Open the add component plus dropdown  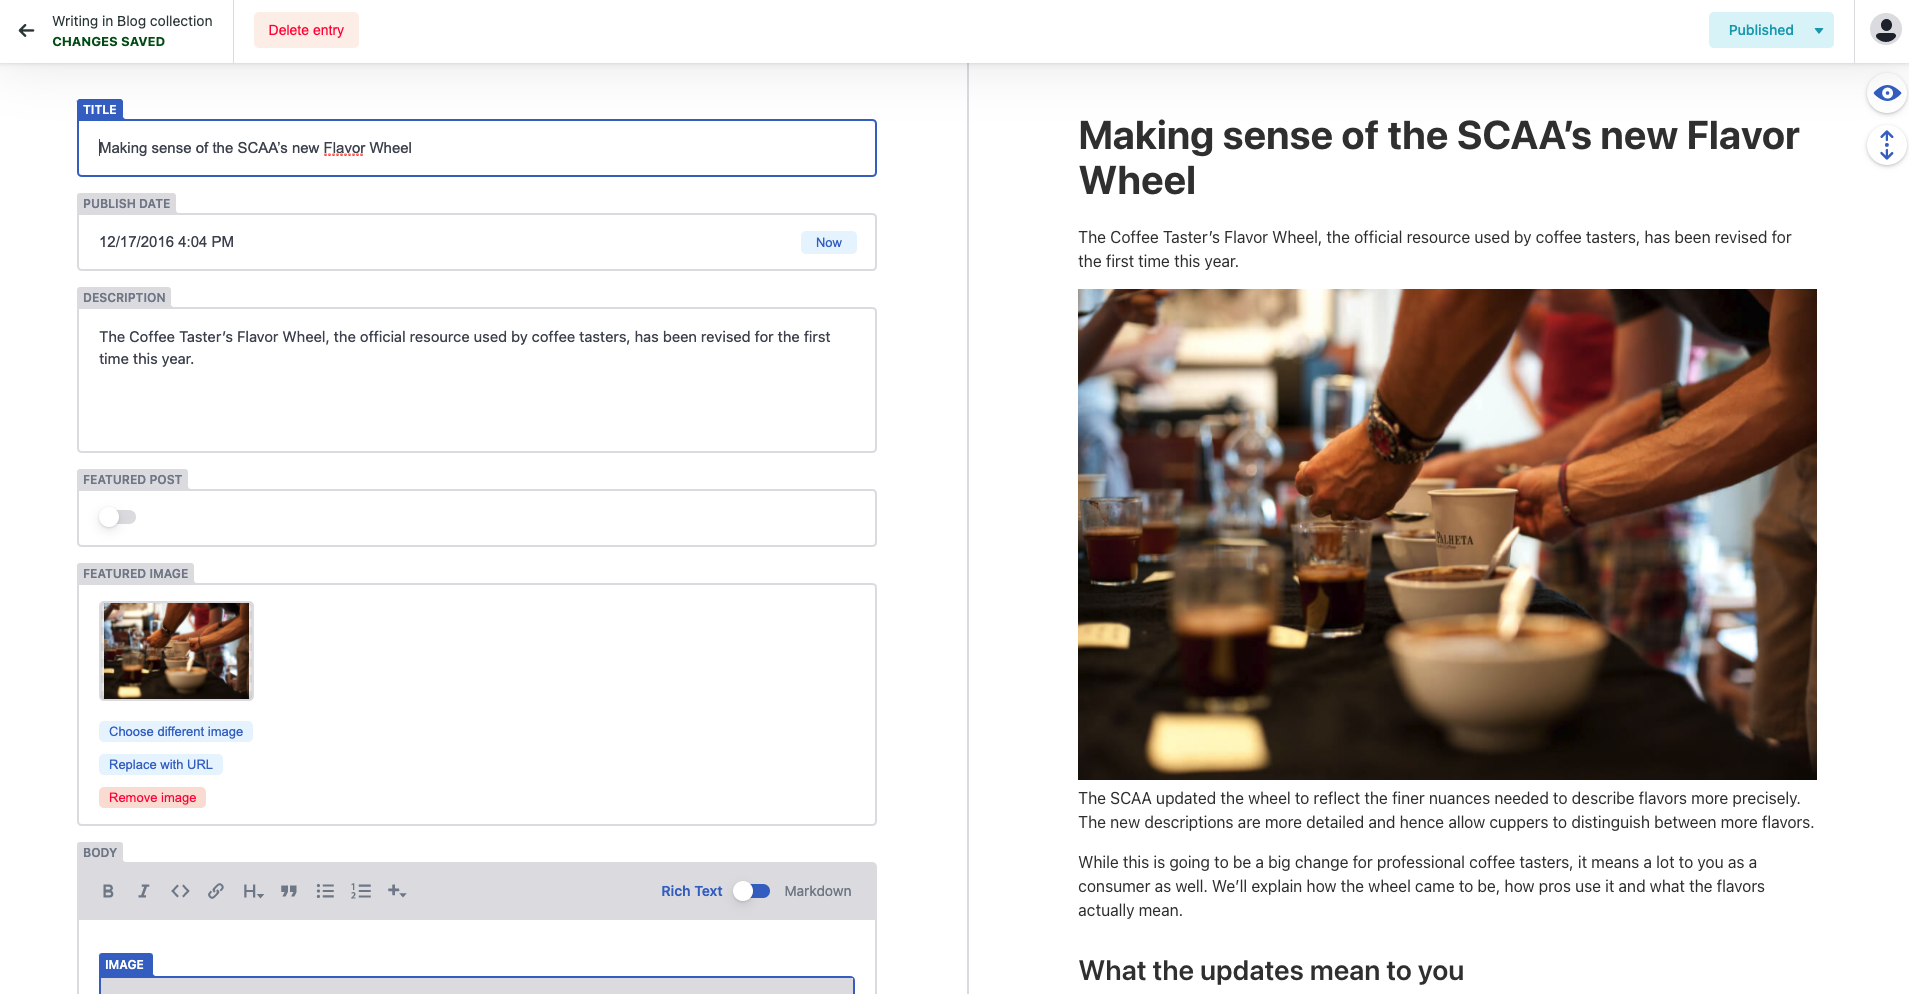397,891
